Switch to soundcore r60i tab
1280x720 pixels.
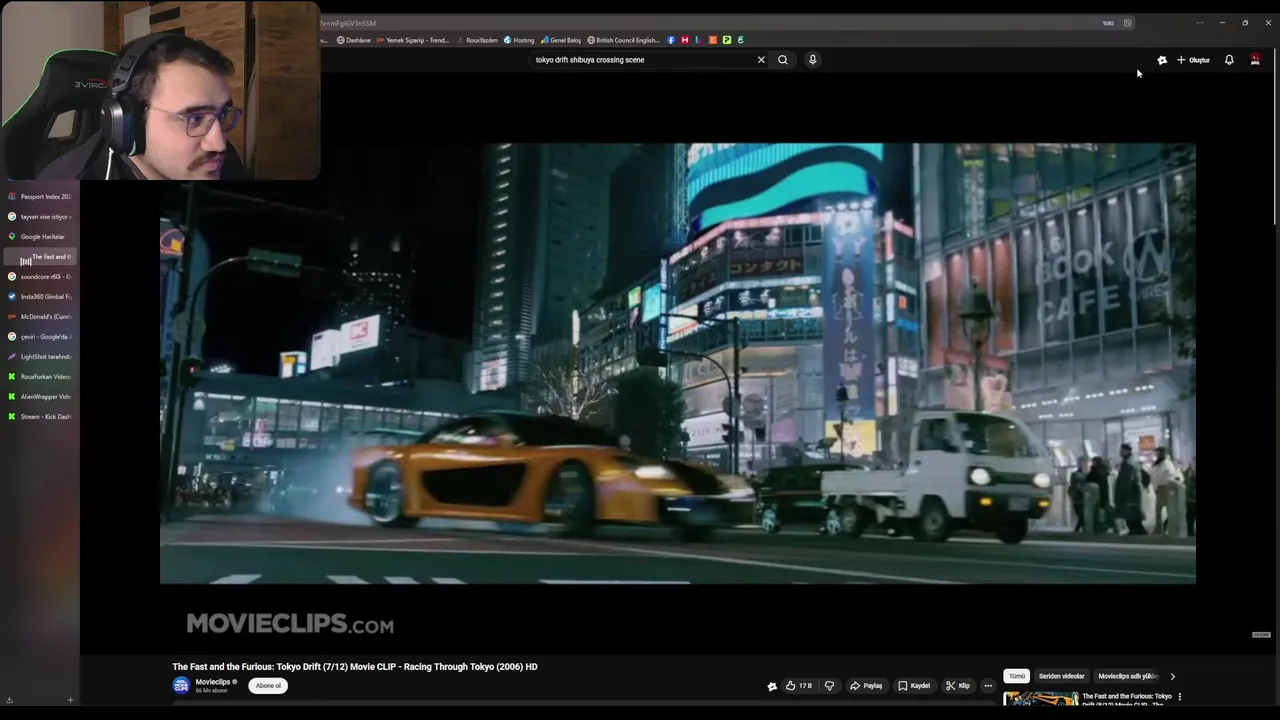pyautogui.click(x=40, y=277)
